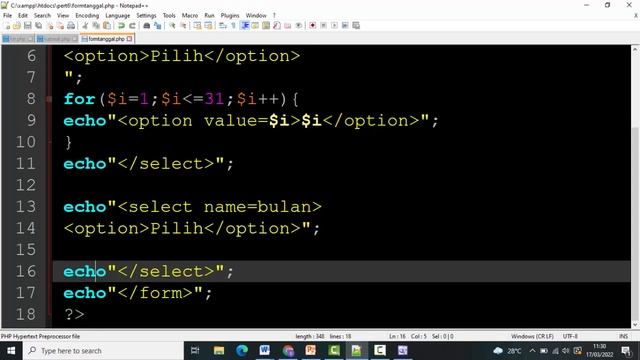Click the Paste toolbar icon
The width and height of the screenshot is (640, 360).
[107, 25]
